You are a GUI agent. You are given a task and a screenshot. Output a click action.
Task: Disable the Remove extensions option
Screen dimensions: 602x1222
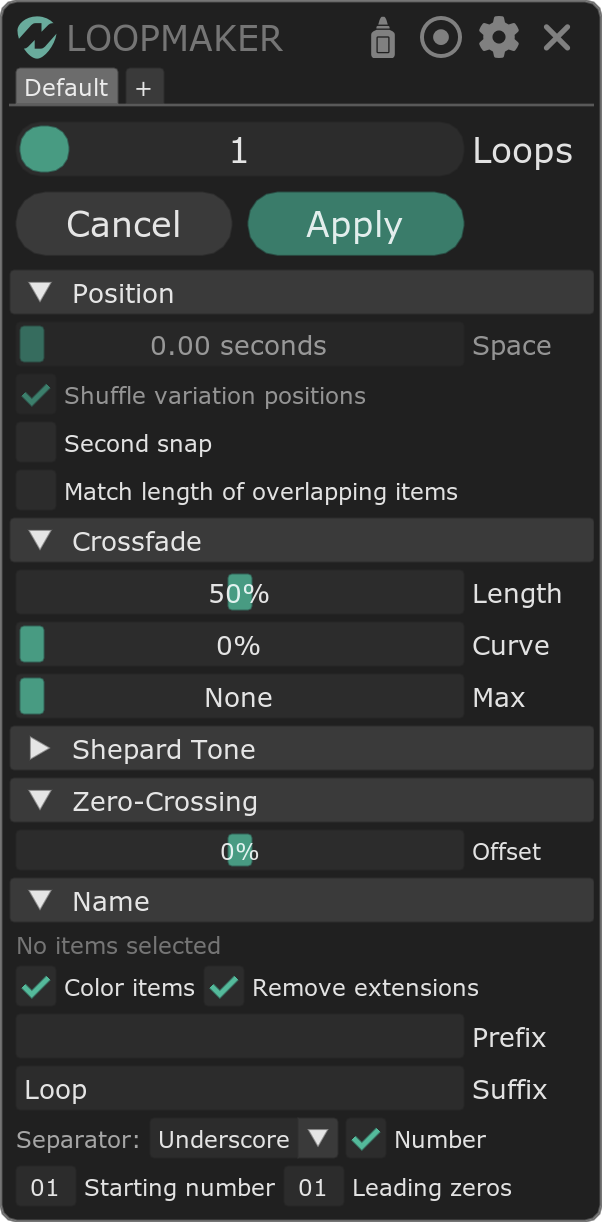[x=224, y=987]
